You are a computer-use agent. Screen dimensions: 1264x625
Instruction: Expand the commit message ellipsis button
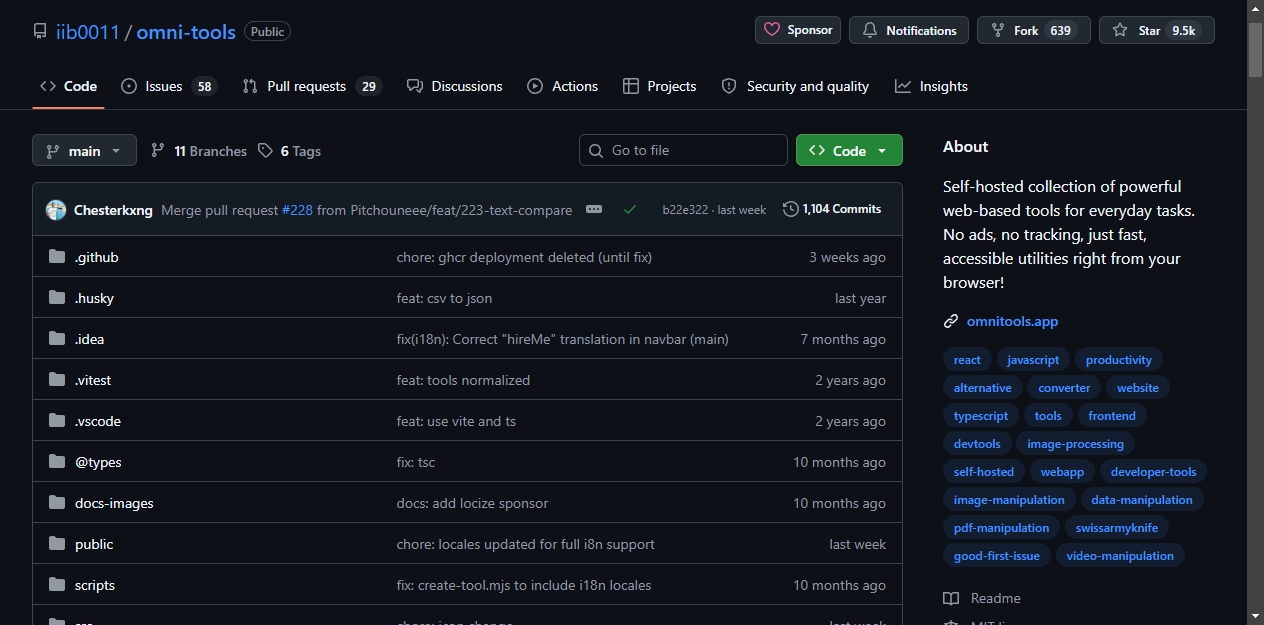[594, 209]
